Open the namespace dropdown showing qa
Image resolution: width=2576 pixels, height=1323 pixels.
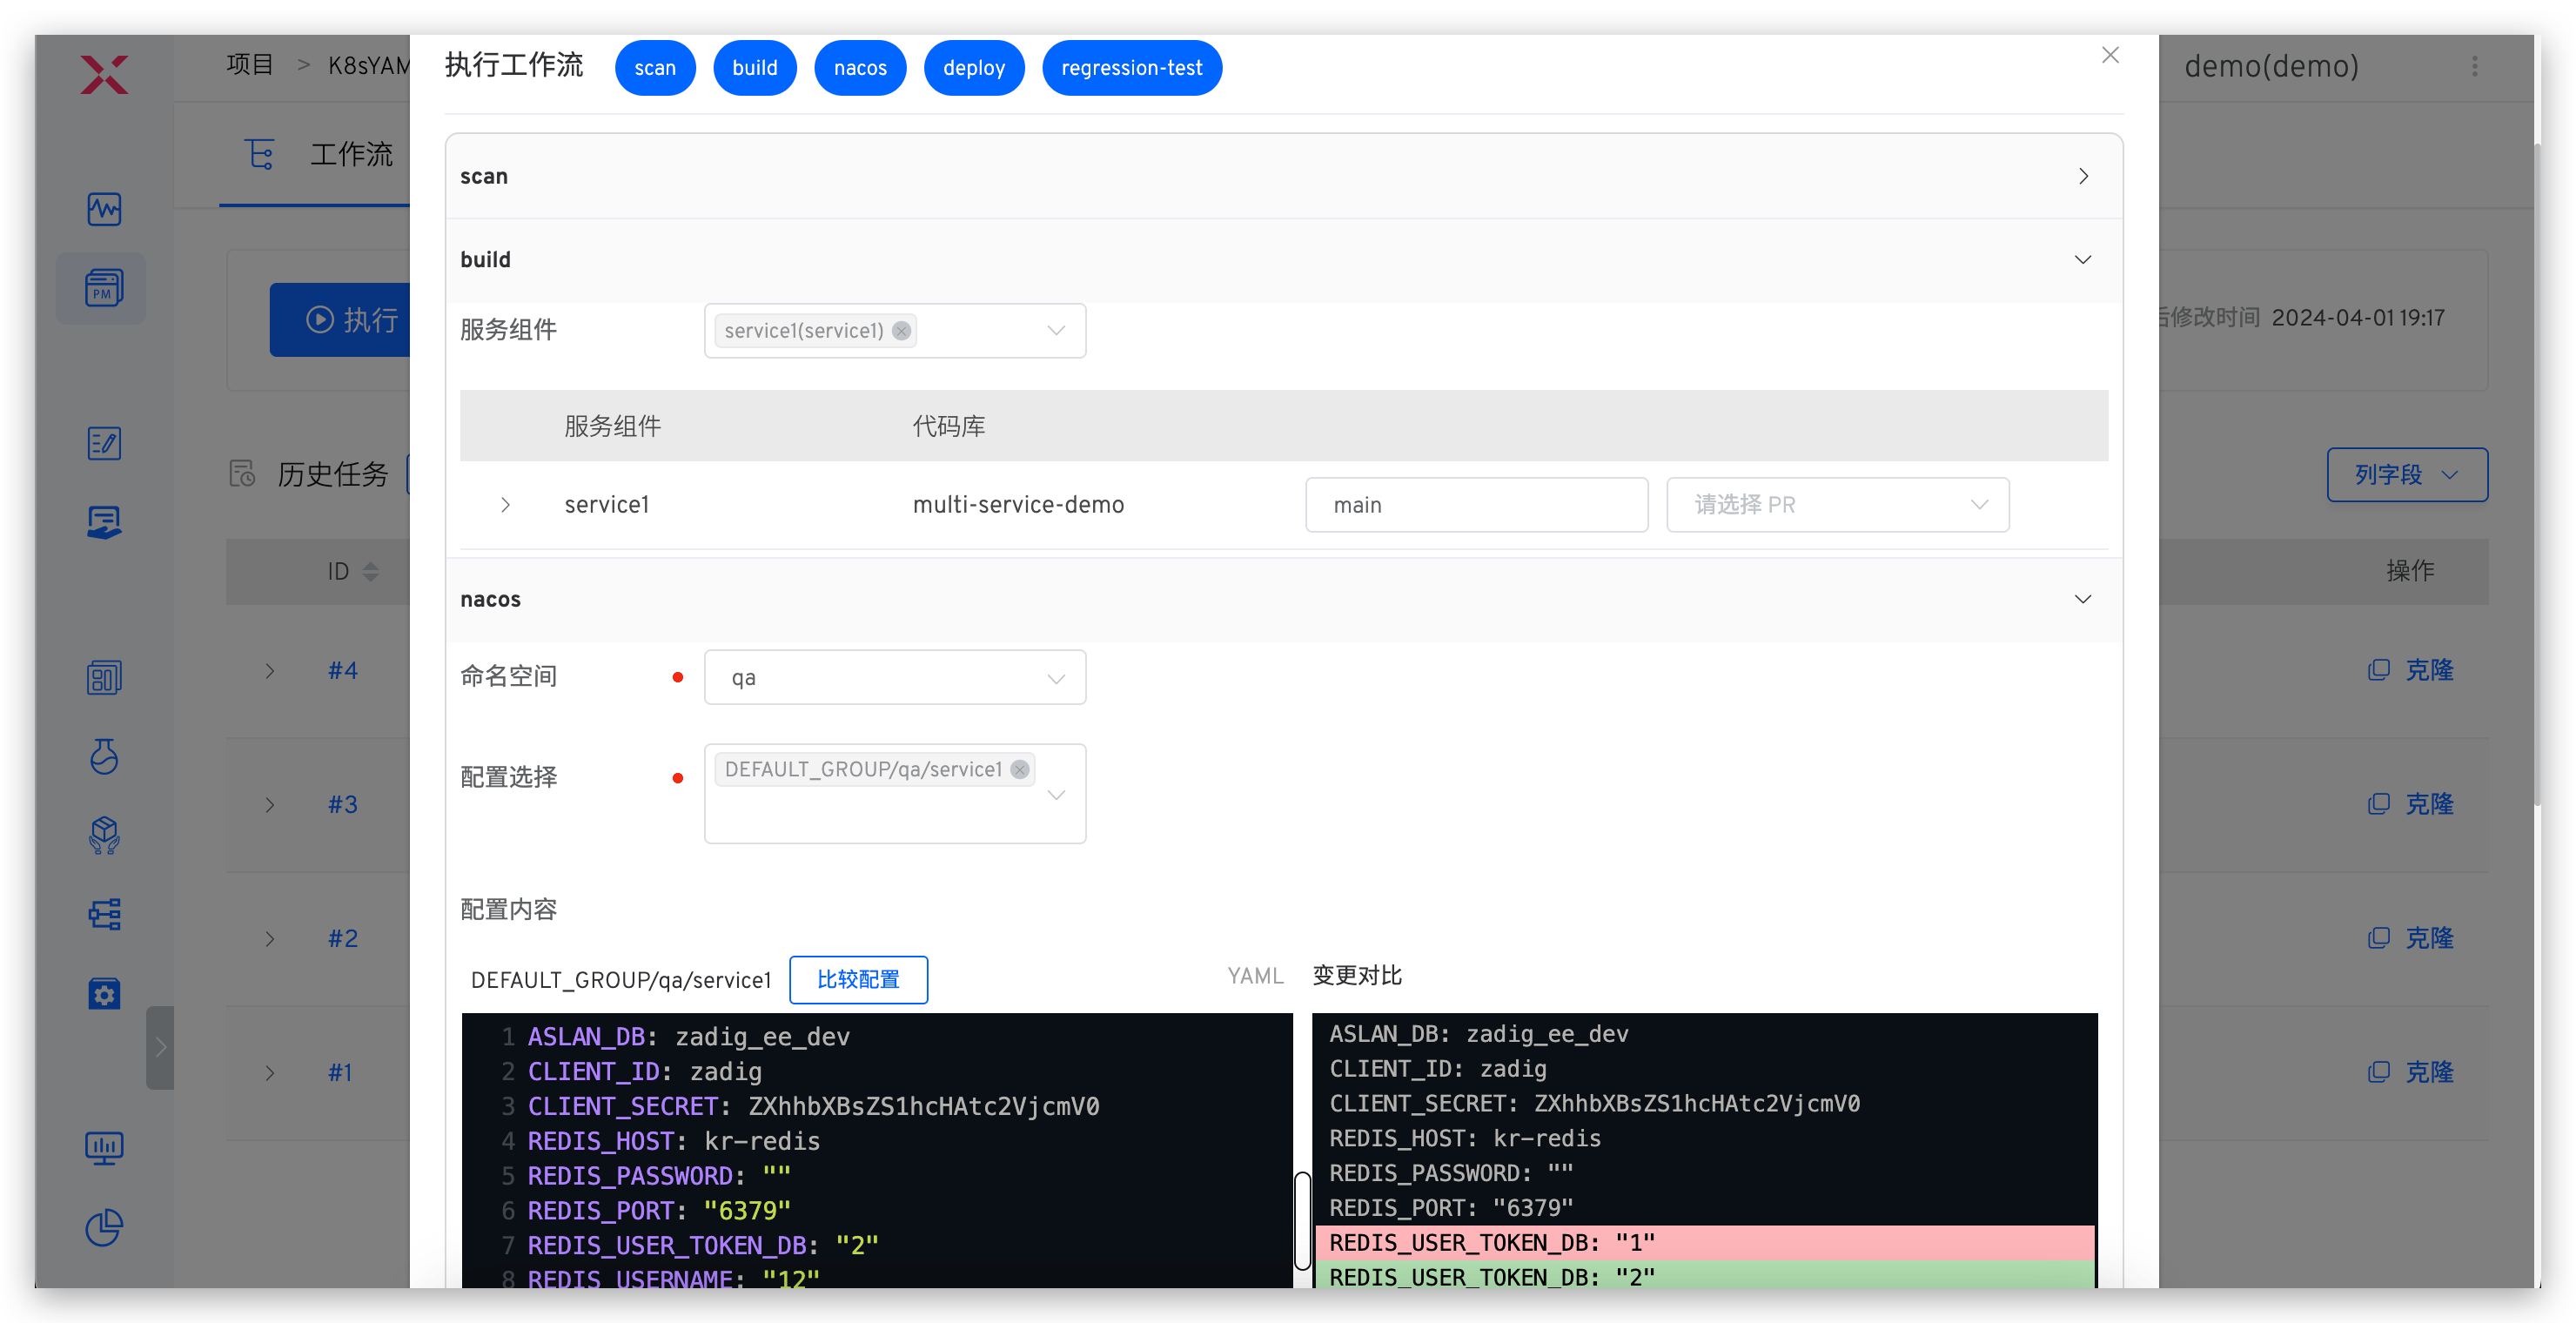tap(894, 678)
